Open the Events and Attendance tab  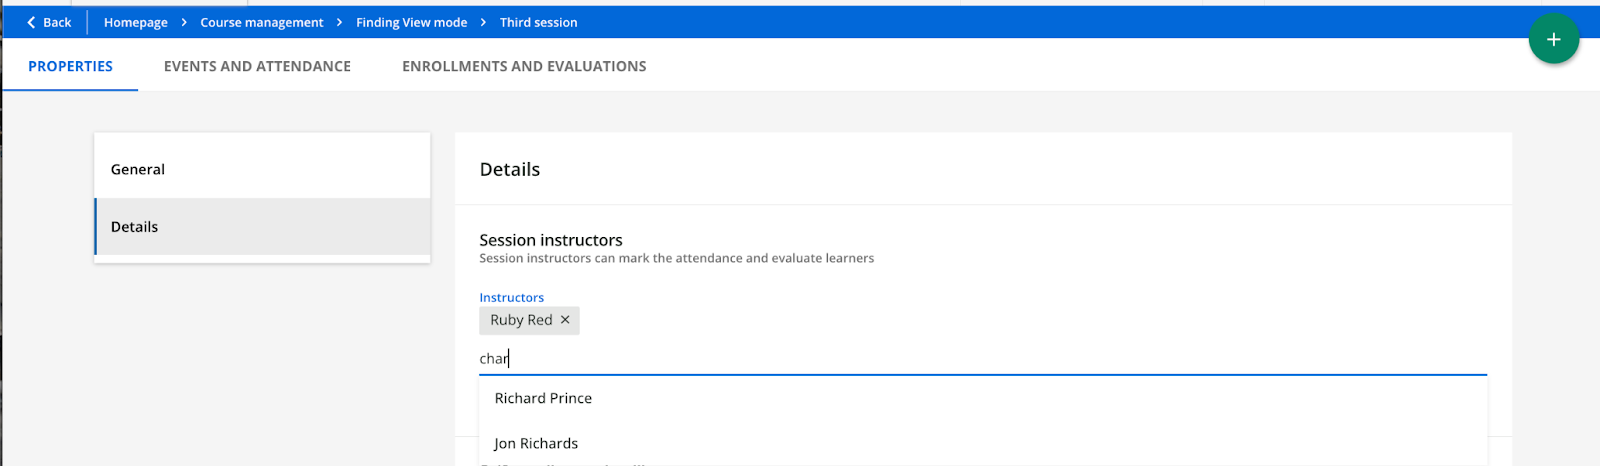click(257, 66)
